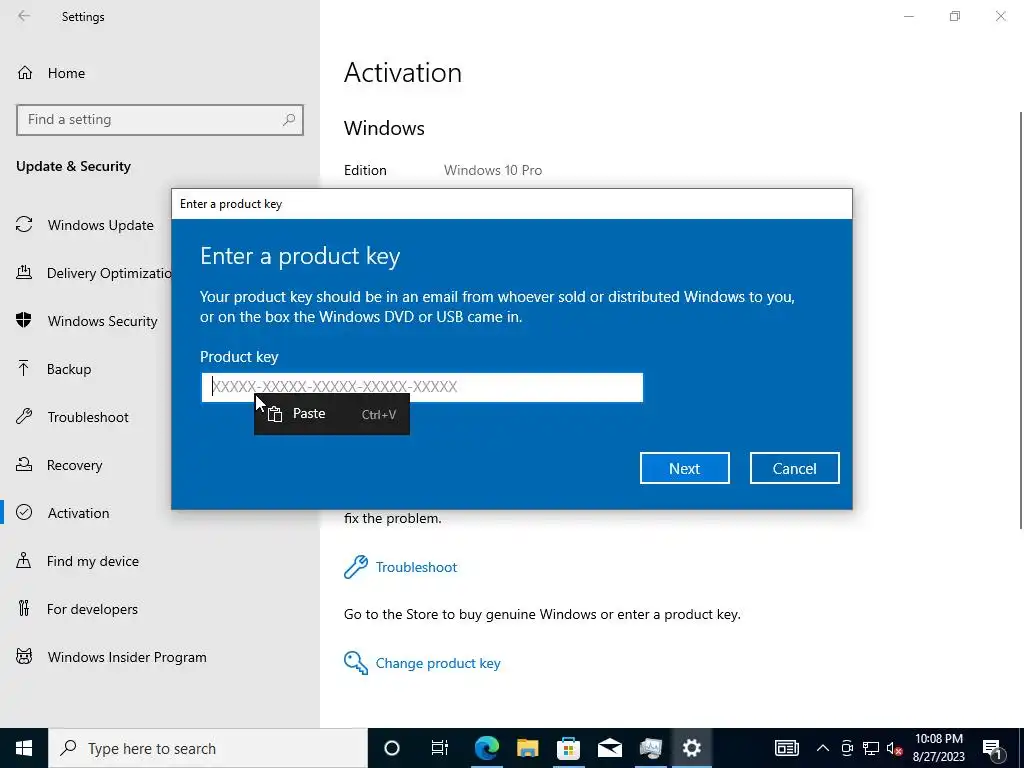Cancel the Enter a product key dialog
Image resolution: width=1024 pixels, height=768 pixels.
[794, 468]
